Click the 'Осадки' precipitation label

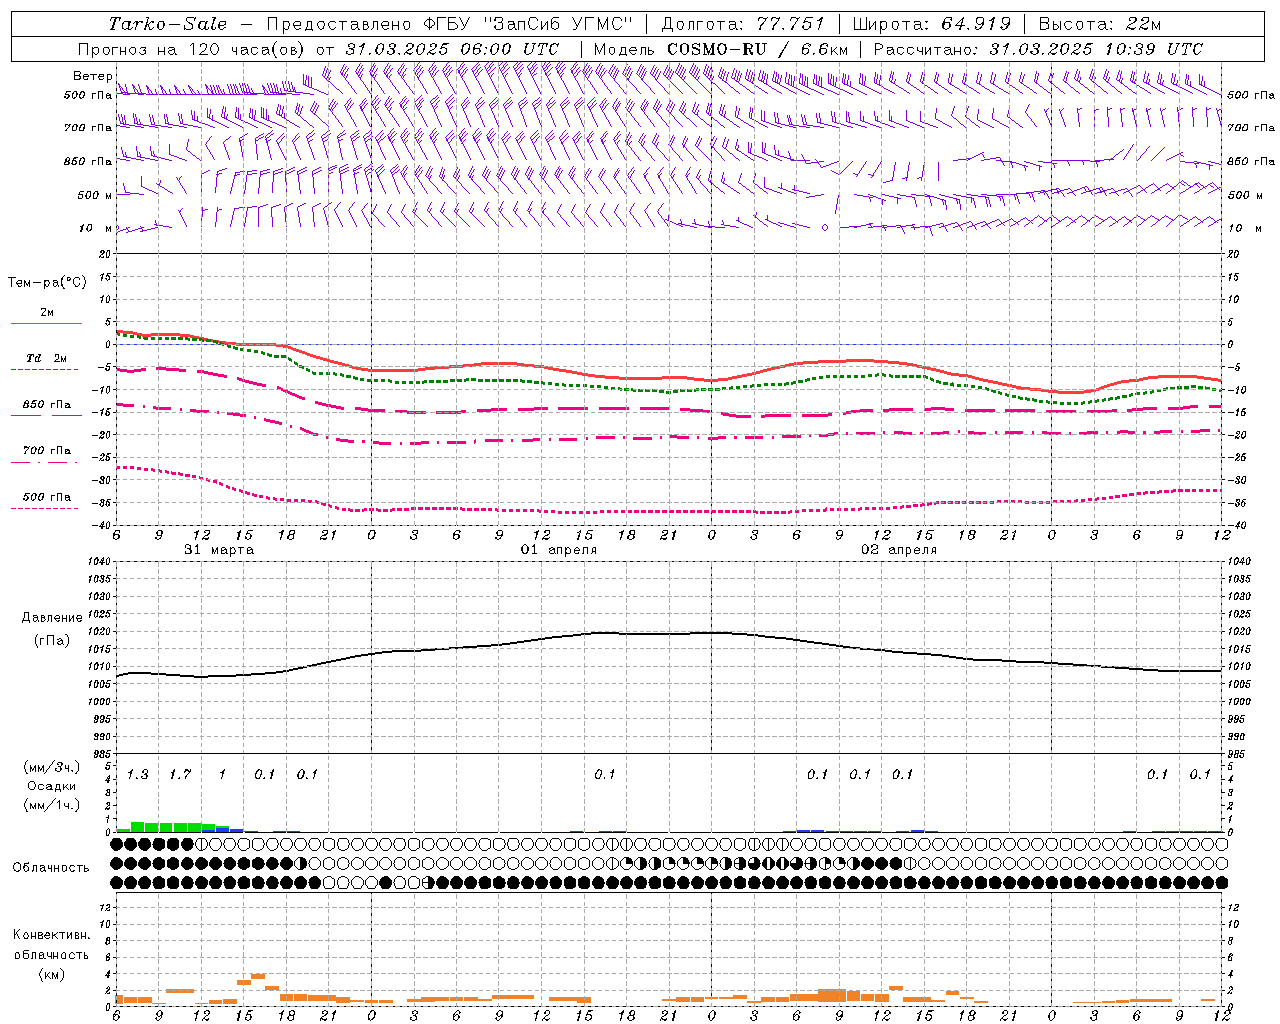(52, 786)
